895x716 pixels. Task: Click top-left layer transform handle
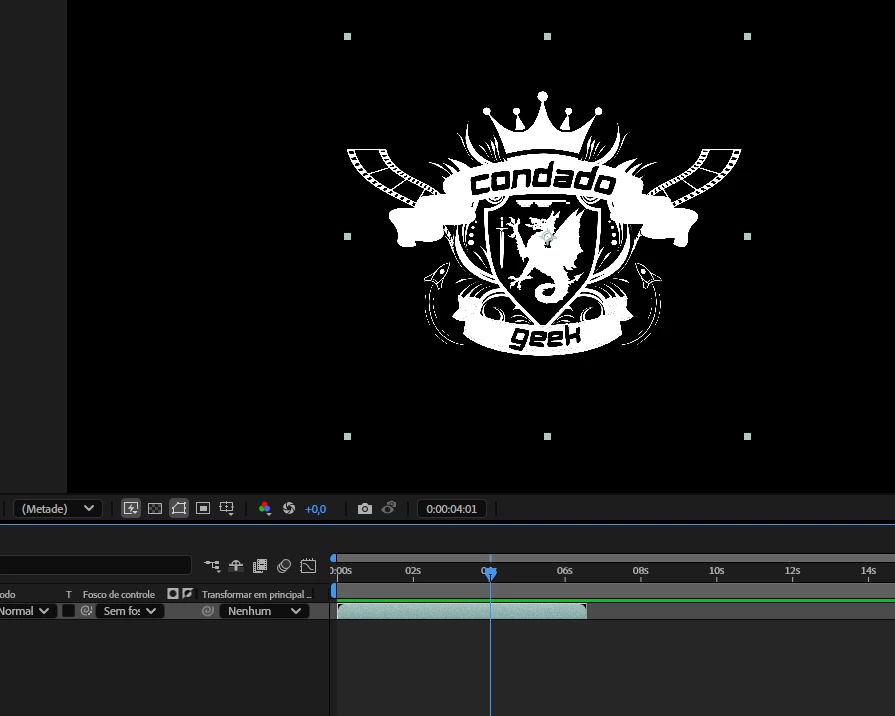pos(348,37)
